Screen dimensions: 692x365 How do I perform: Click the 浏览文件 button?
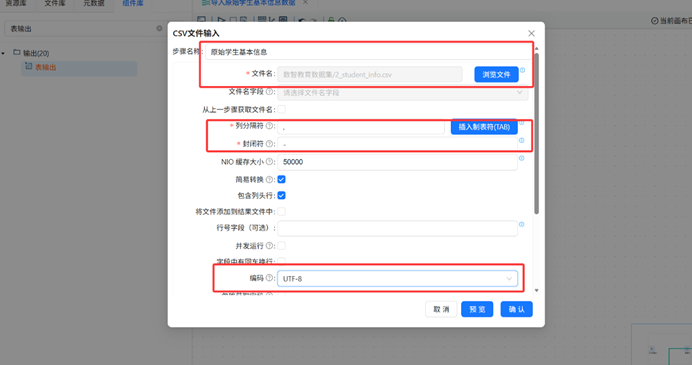pos(496,75)
